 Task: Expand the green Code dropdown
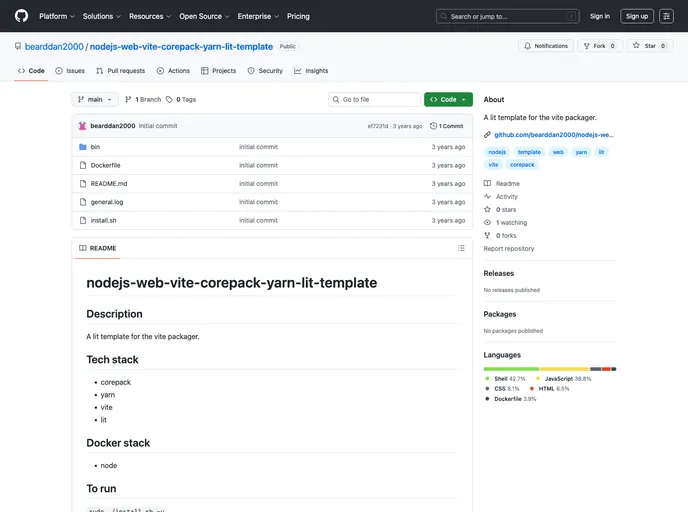(448, 100)
